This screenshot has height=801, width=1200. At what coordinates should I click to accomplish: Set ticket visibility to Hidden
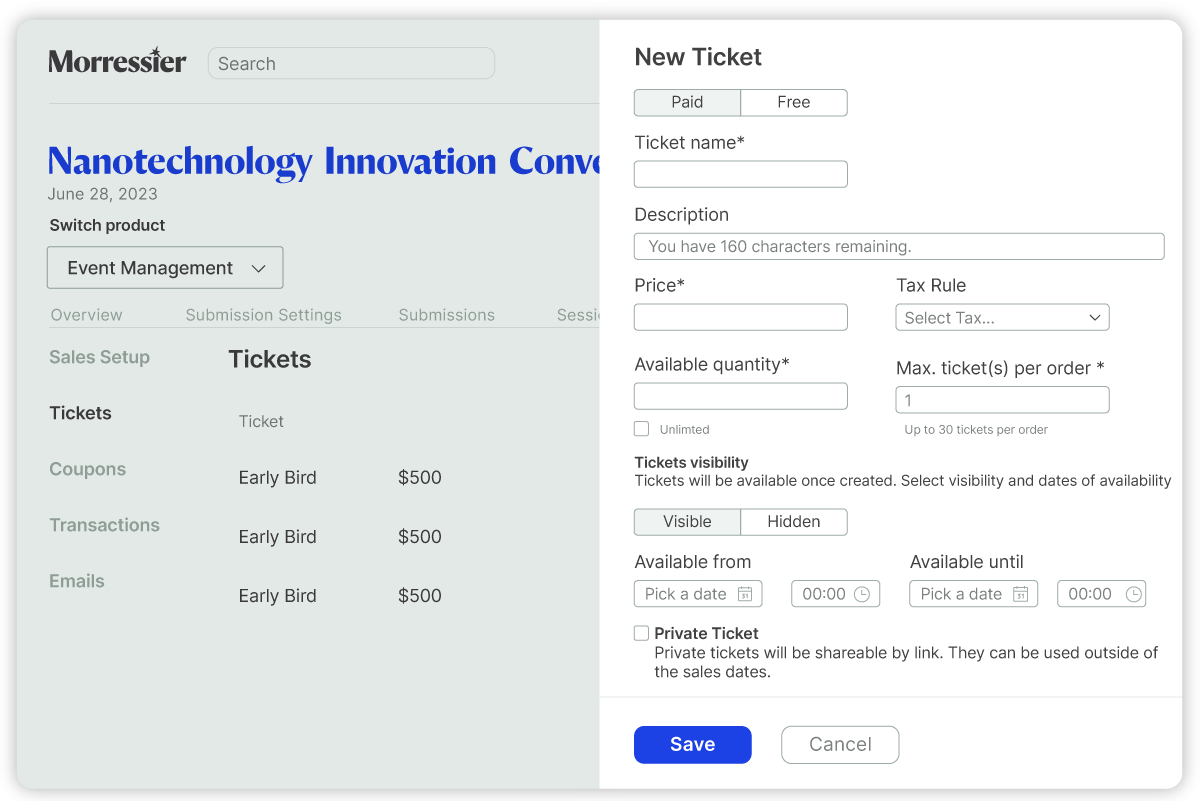(x=794, y=522)
